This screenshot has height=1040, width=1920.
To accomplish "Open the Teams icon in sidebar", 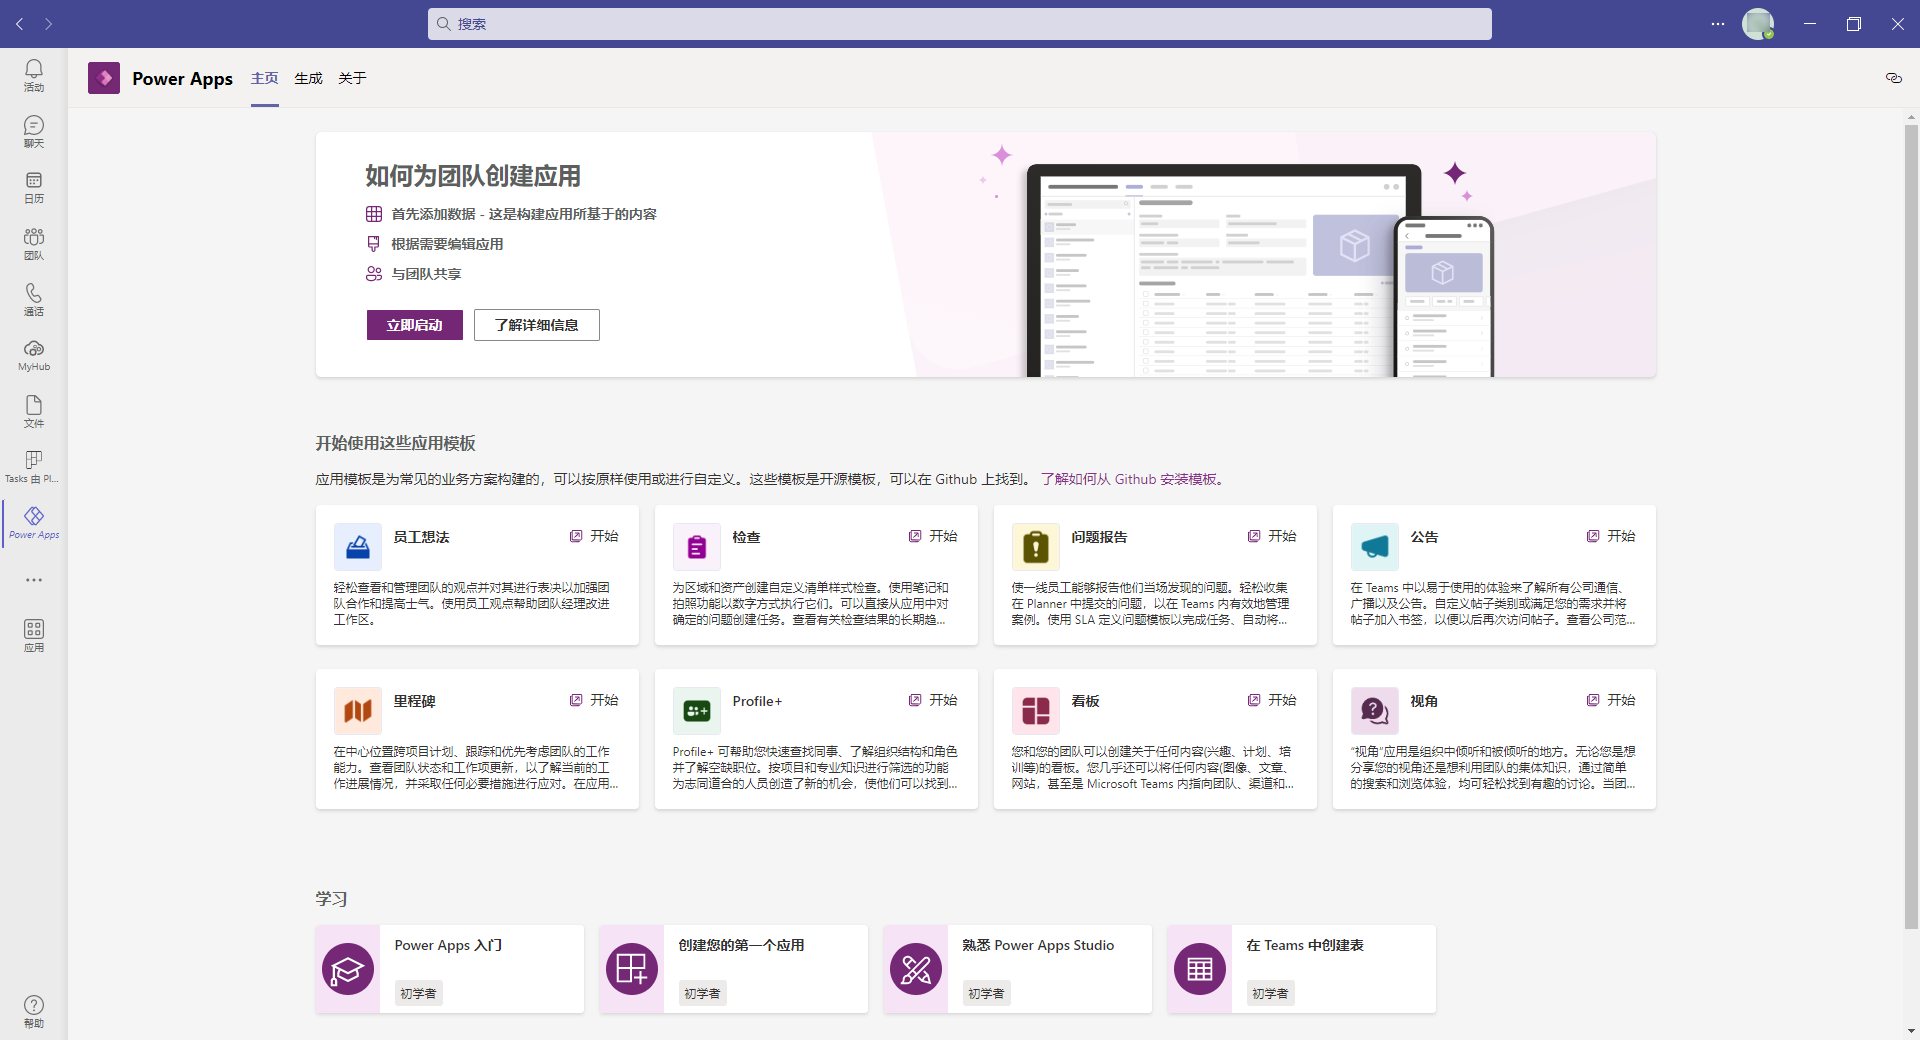I will tap(34, 243).
